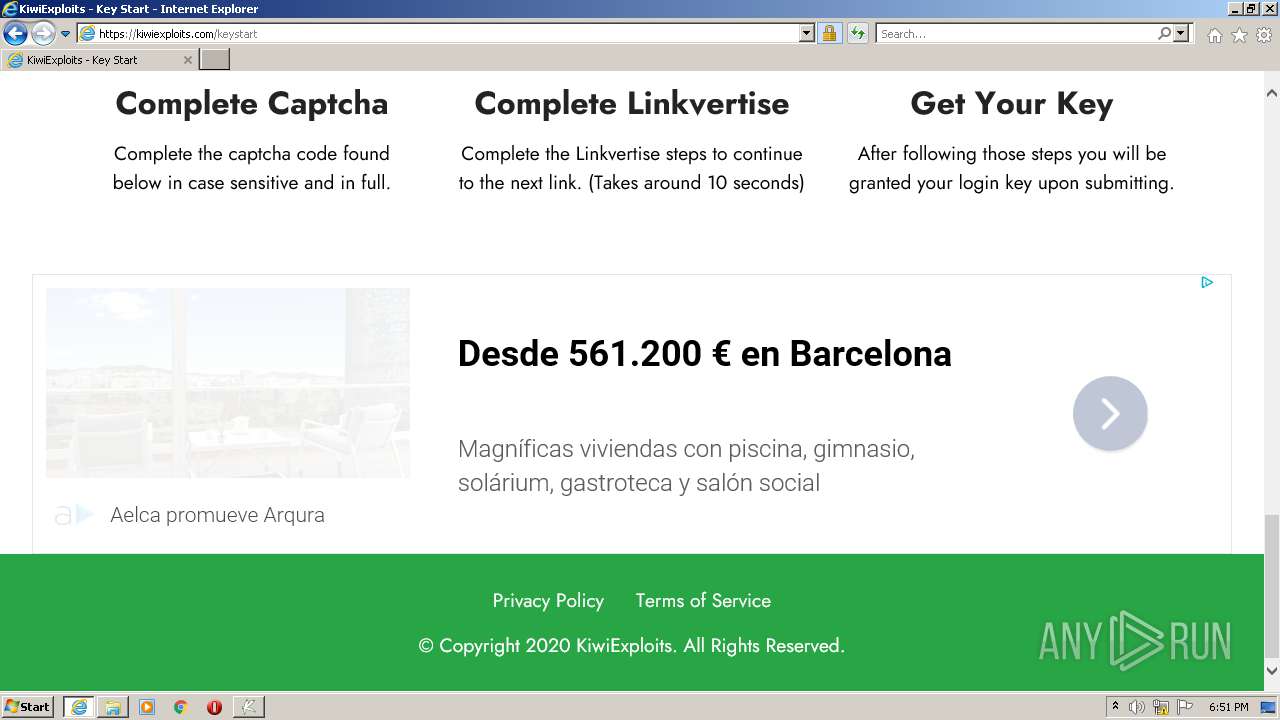Open a new blank tab
This screenshot has height=720, width=1280.
tap(215, 60)
